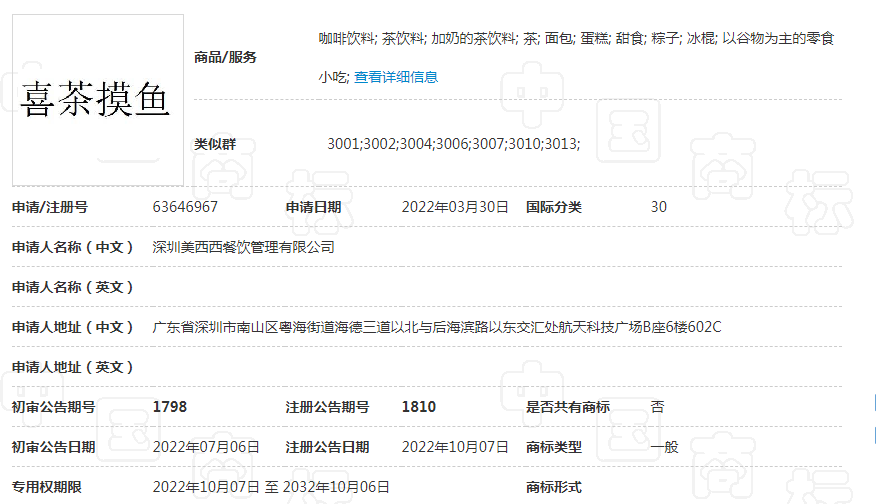Select registration announcement issue number 1810
Image resolution: width=876 pixels, height=504 pixels.
[x=418, y=407]
